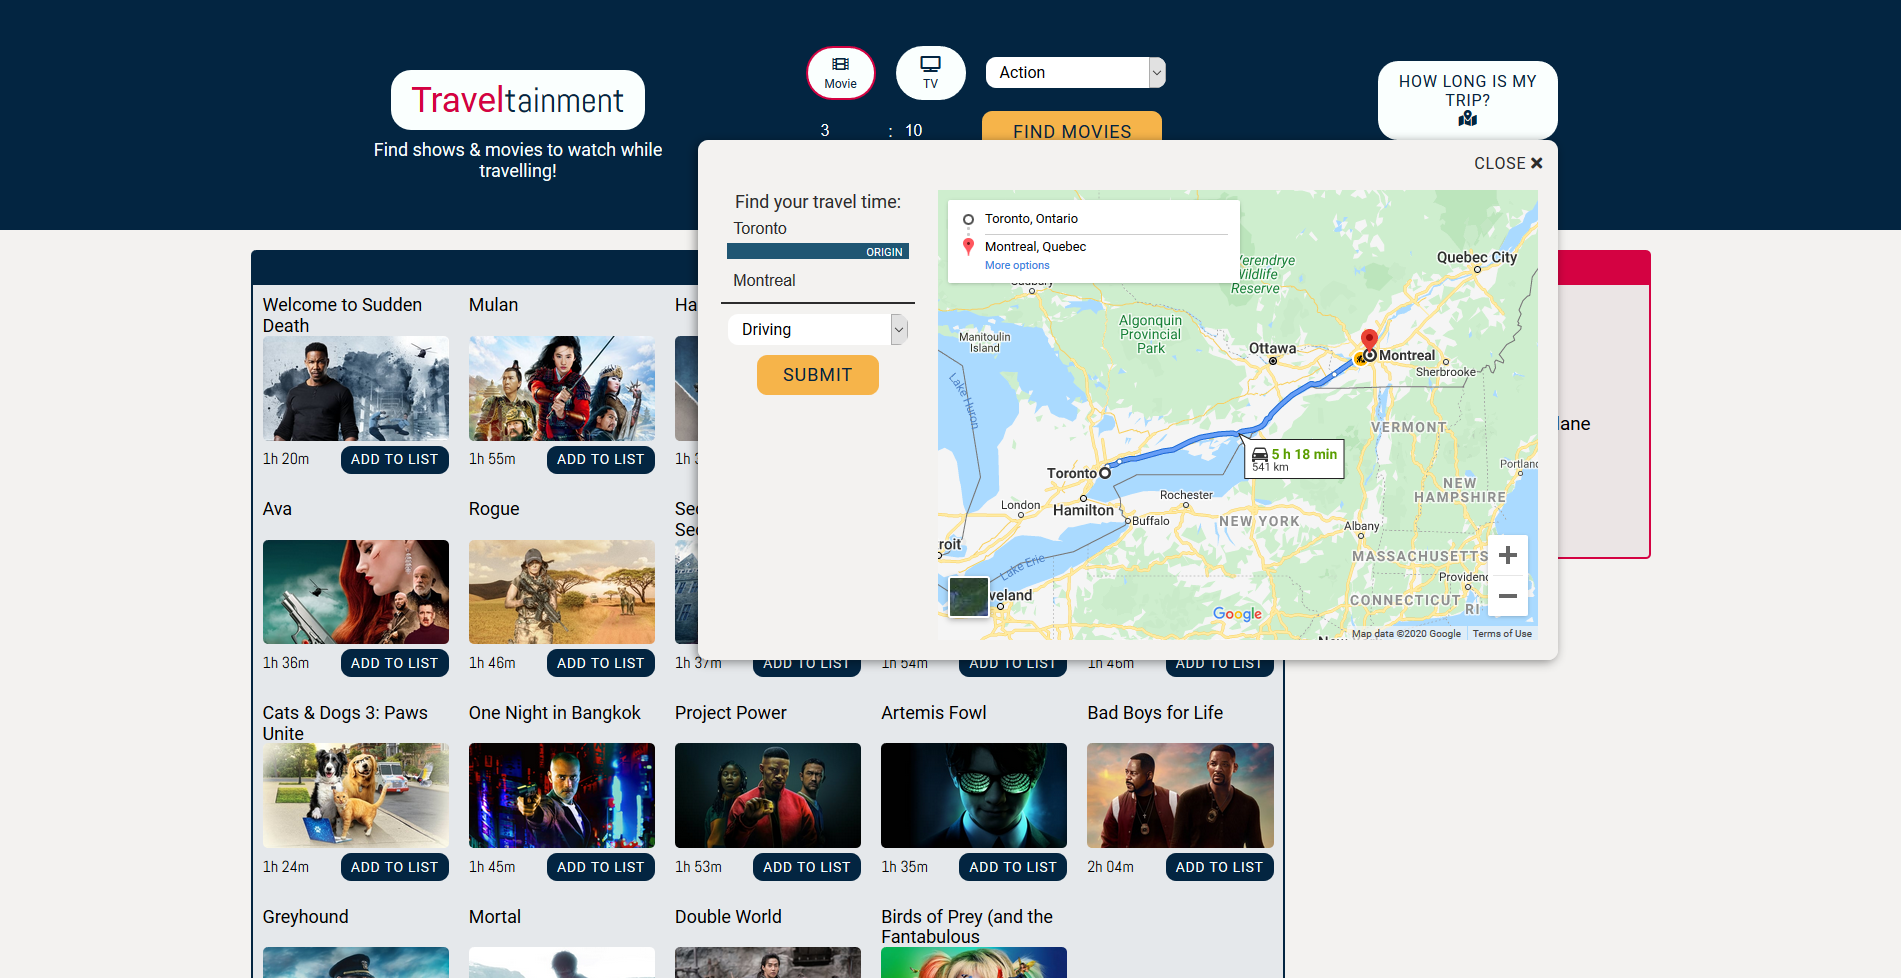Click the 5 h 18 min route label
Viewport: 1901px width, 978px height.
click(x=1304, y=454)
